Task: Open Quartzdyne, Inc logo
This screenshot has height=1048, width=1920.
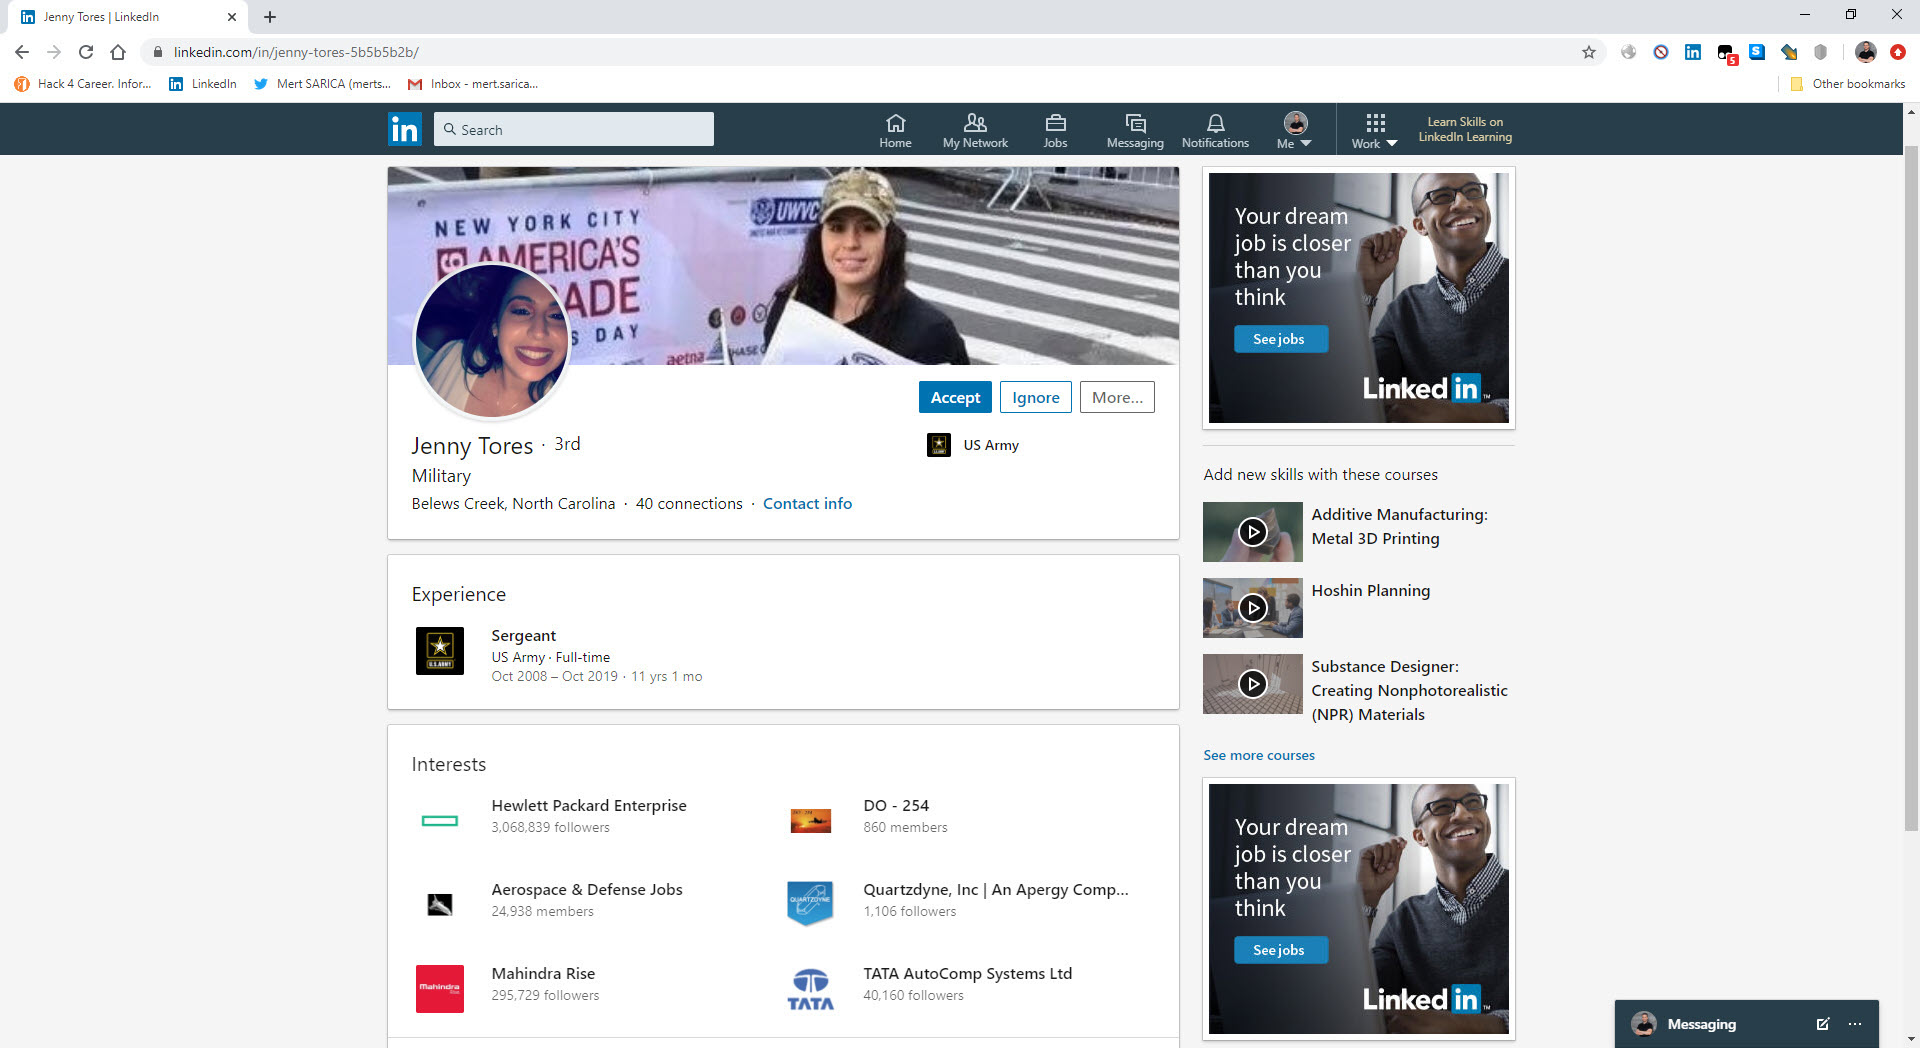Action: [x=811, y=904]
